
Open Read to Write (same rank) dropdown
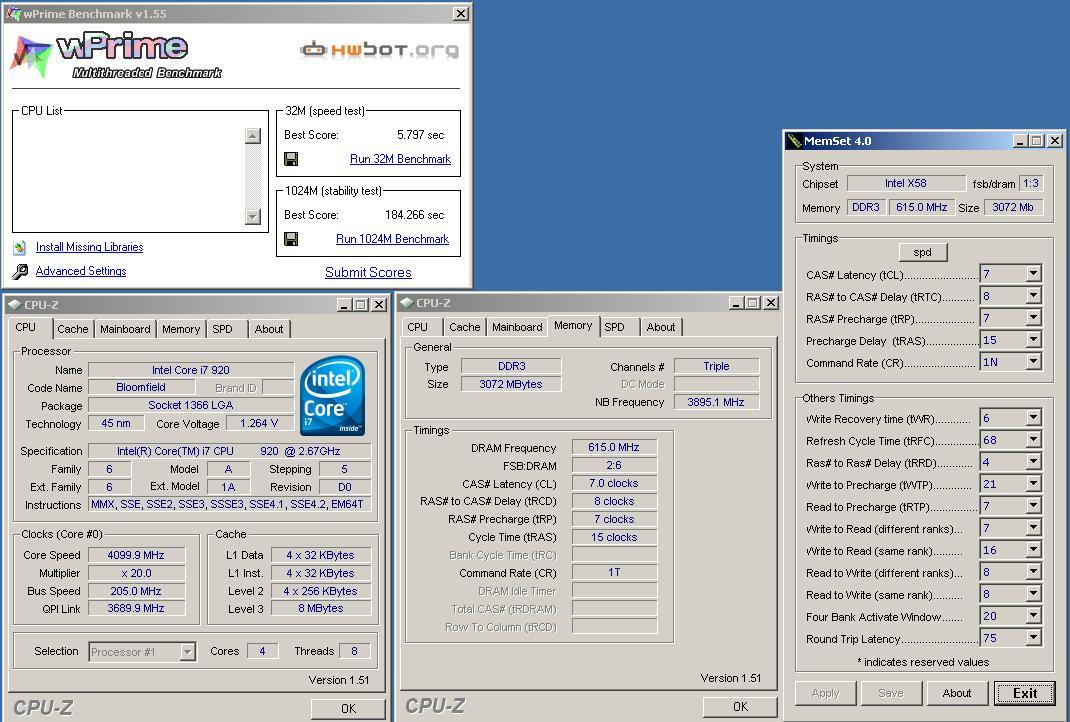[1033, 594]
